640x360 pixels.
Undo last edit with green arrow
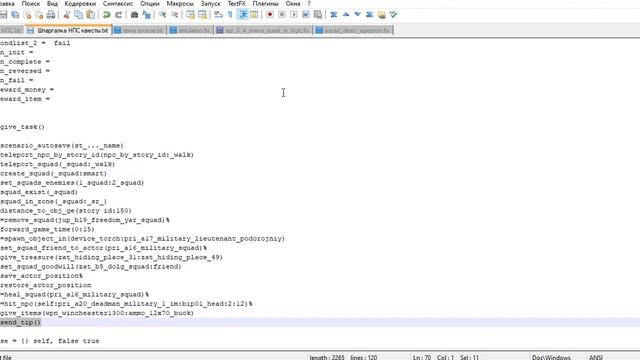click(107, 15)
